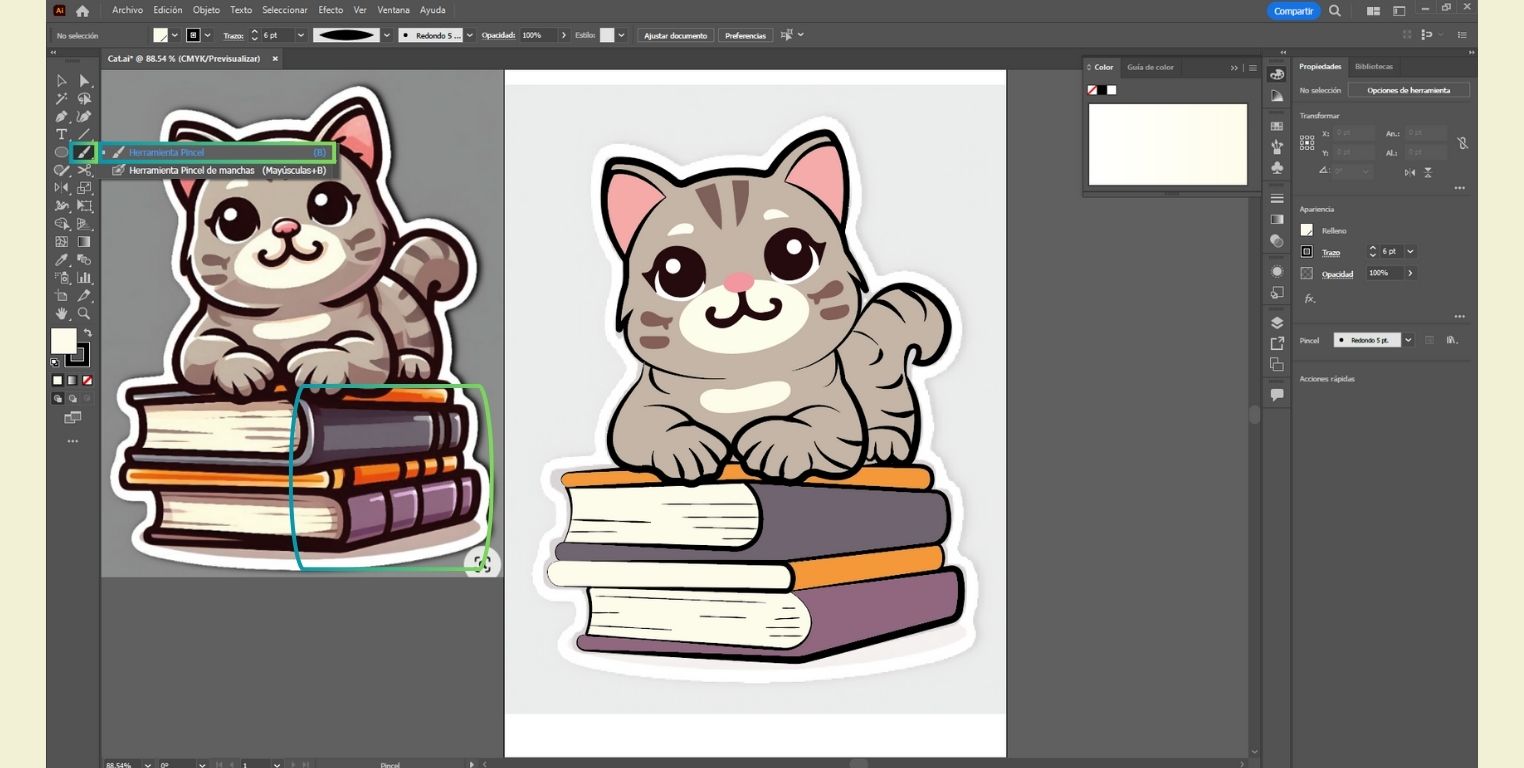Viewport: 1524px width, 768px height.
Task: Choose the Ellipse shape tool
Action: (61, 152)
